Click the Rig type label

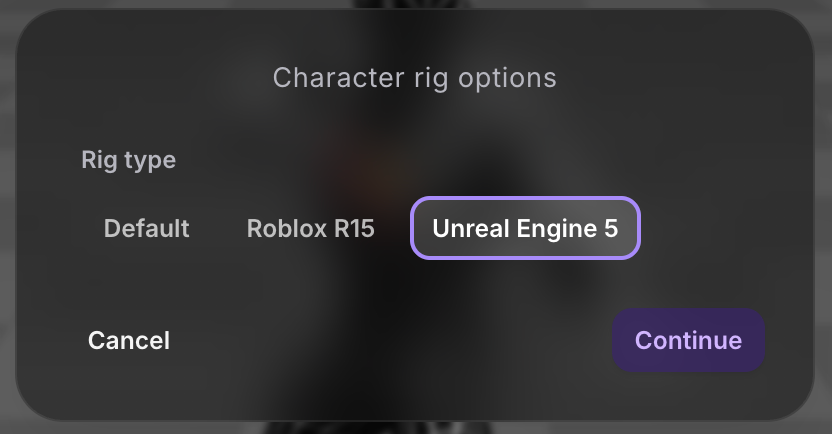[128, 160]
